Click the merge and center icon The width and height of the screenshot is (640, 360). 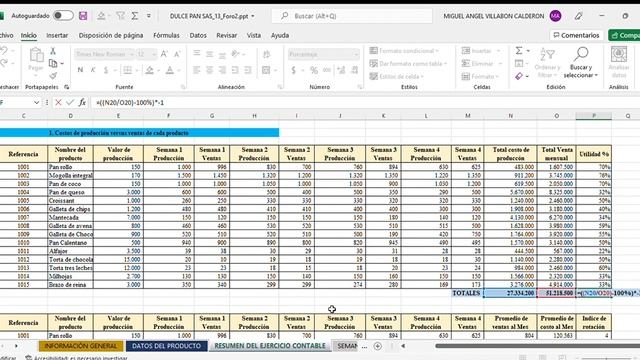(x=266, y=70)
